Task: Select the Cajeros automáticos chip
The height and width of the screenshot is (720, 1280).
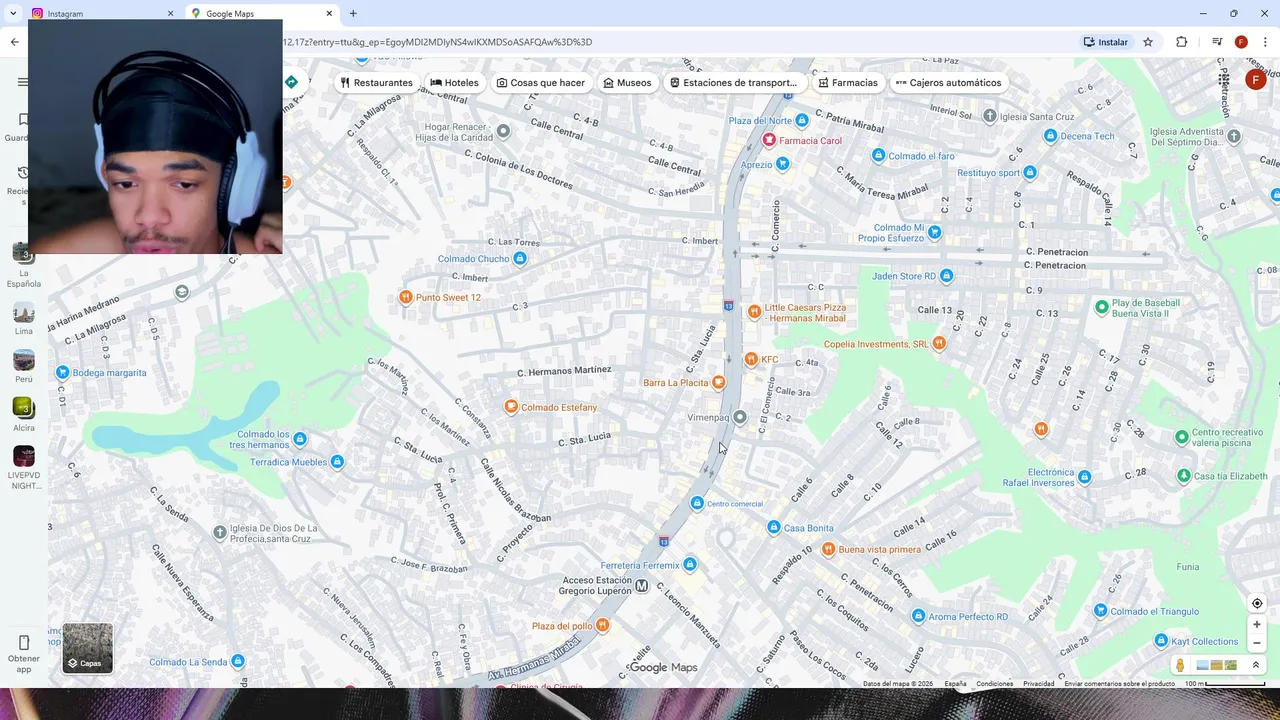Action: 949,83
